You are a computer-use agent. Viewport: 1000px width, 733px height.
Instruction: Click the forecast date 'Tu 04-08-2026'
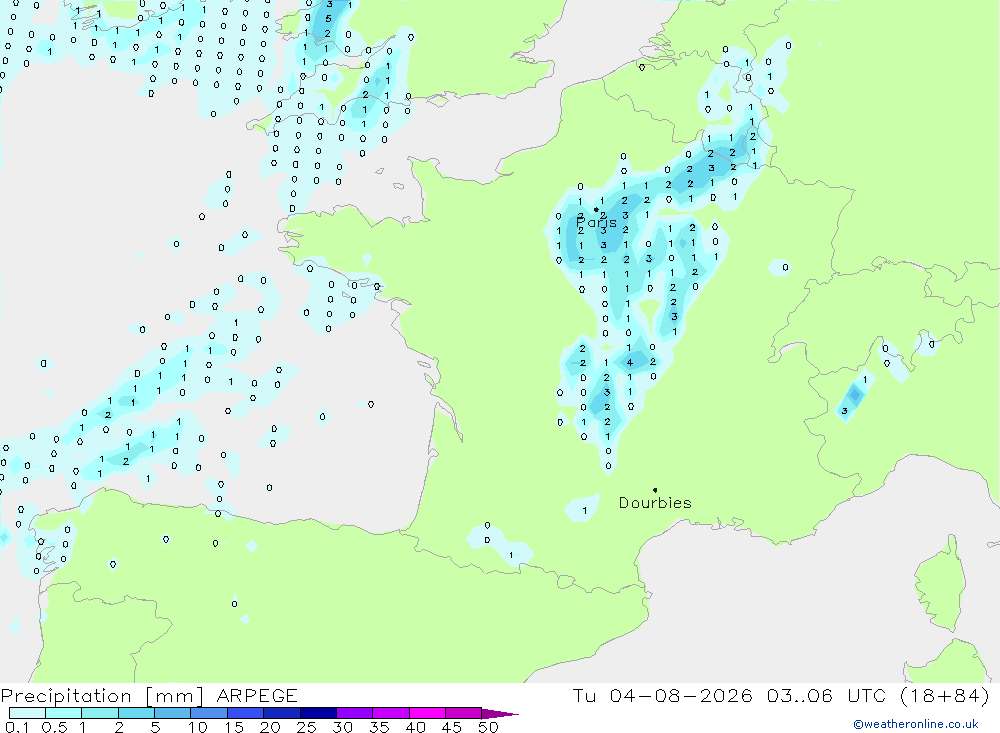pos(662,695)
